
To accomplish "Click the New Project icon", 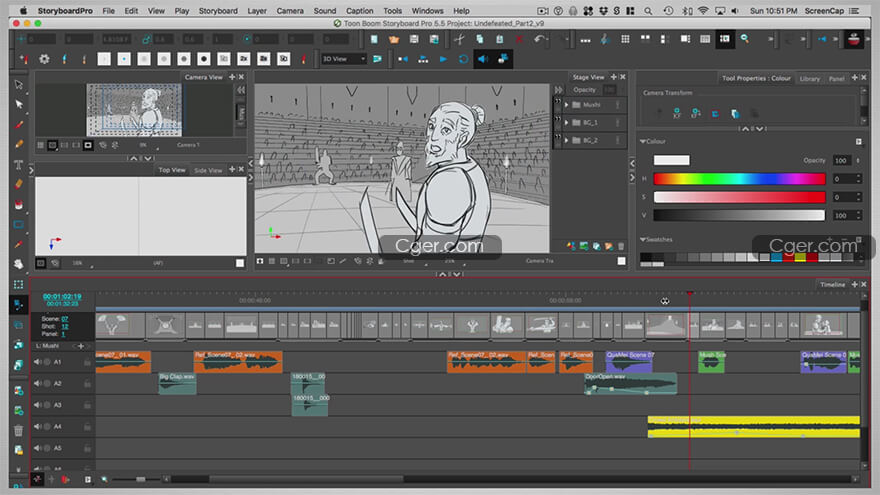I will click(374, 39).
